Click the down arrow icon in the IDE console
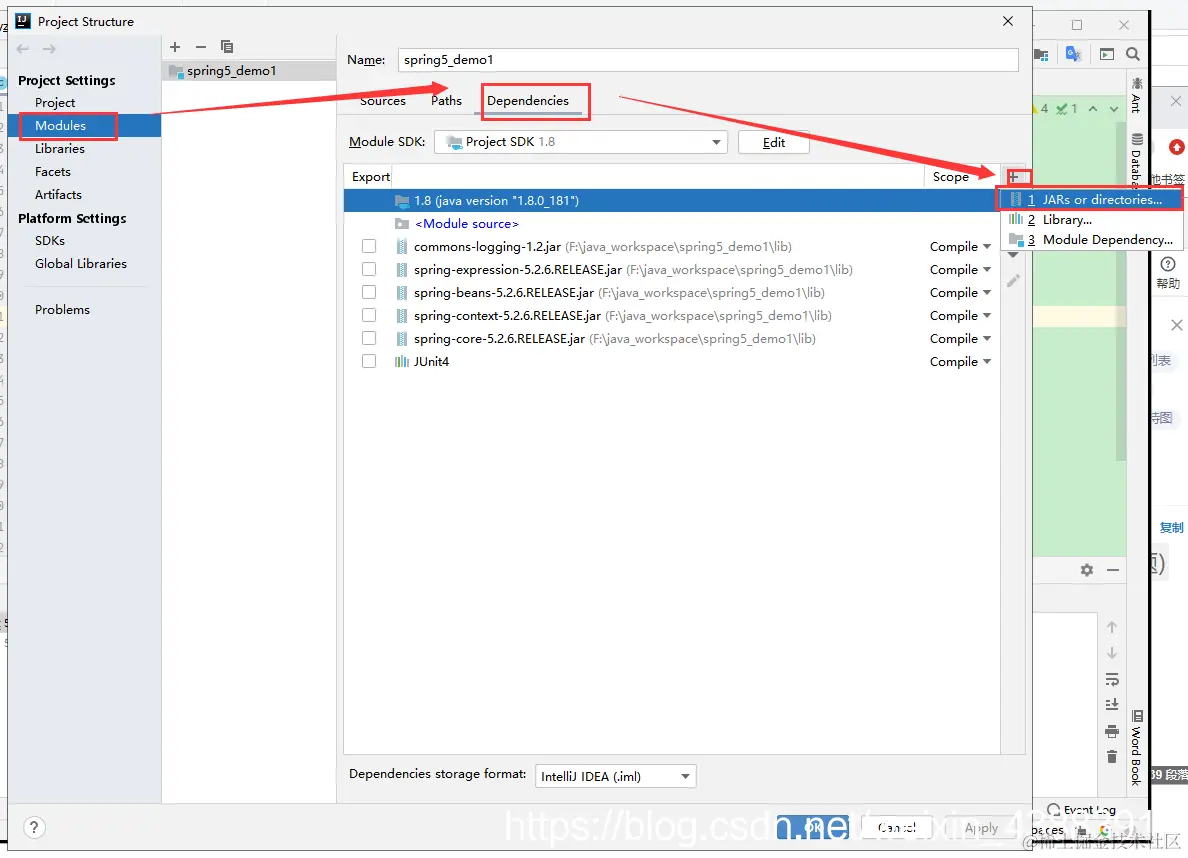Image resolution: width=1188 pixels, height=858 pixels. pos(1111,653)
